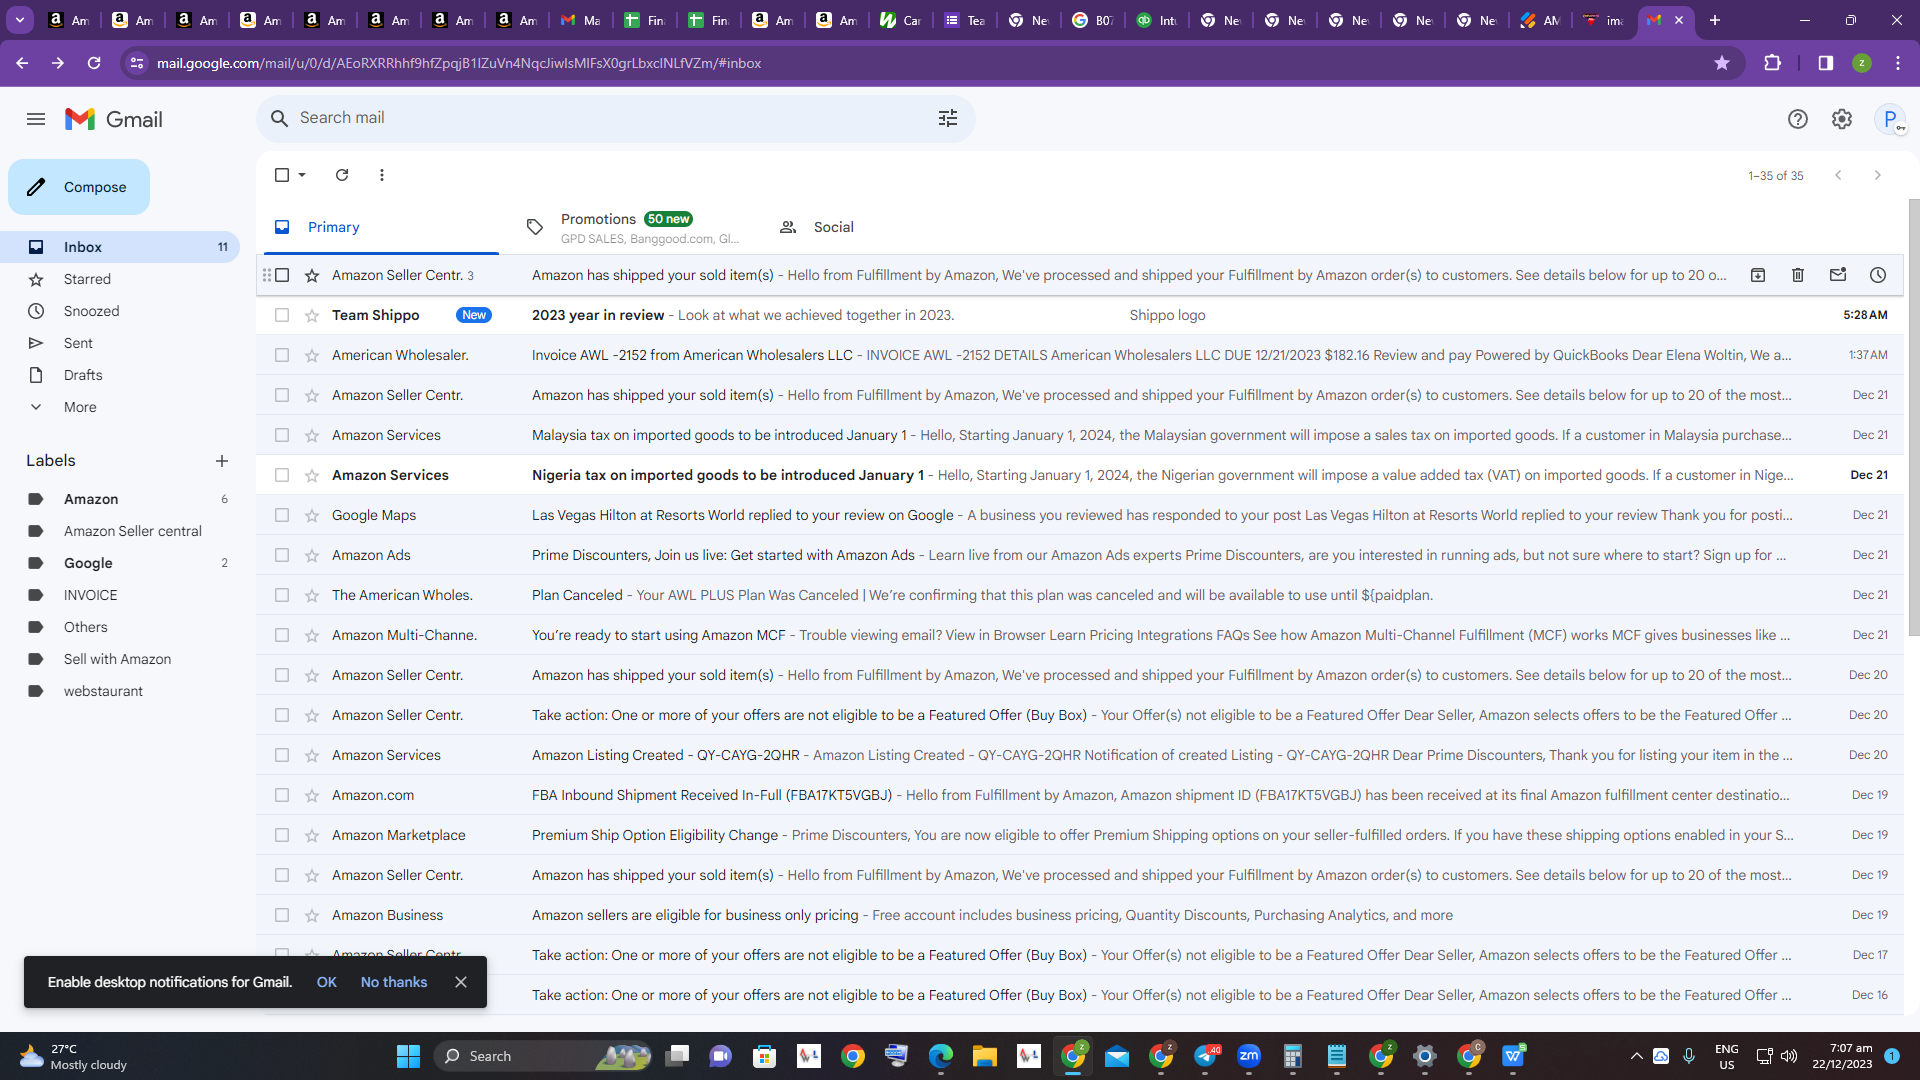
Task: Select the Nigeria tax email checkbox
Action: coord(282,475)
